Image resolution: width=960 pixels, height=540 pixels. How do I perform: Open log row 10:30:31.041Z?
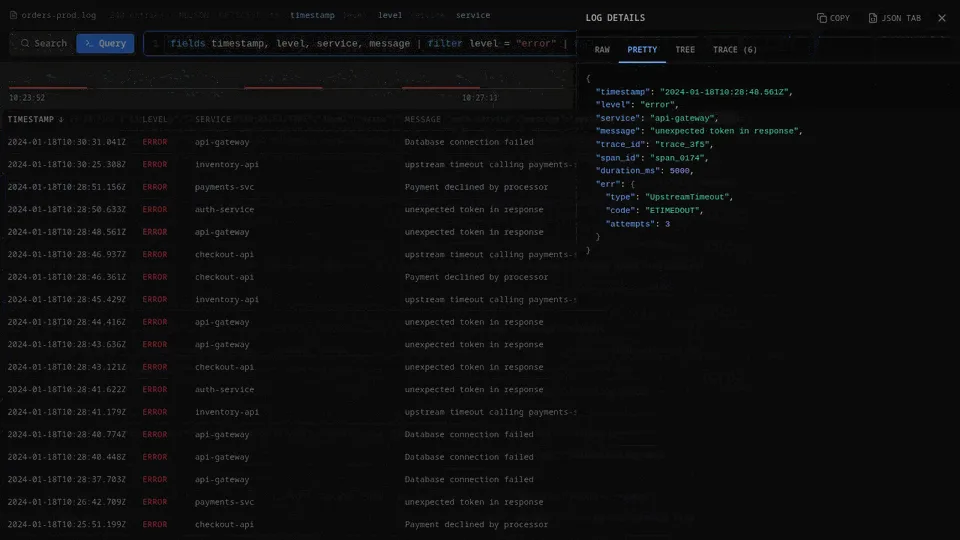tap(288, 142)
